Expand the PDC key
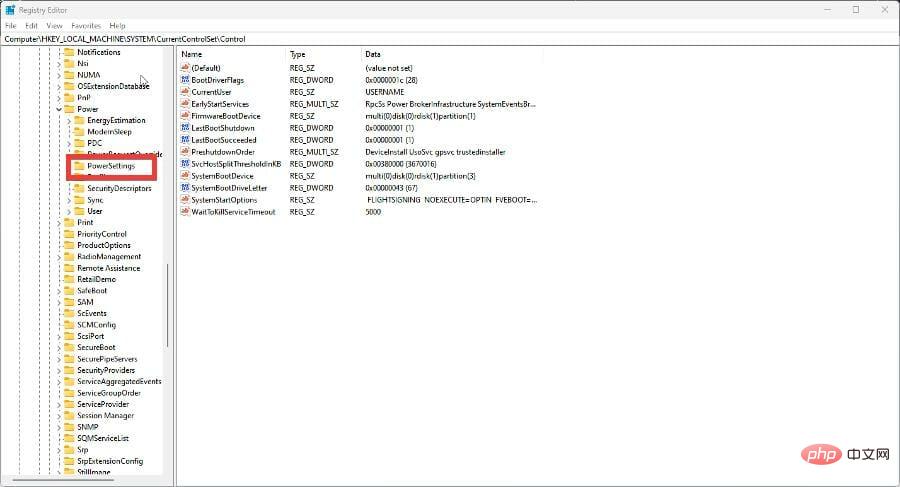Image resolution: width=900 pixels, height=487 pixels. point(69,143)
